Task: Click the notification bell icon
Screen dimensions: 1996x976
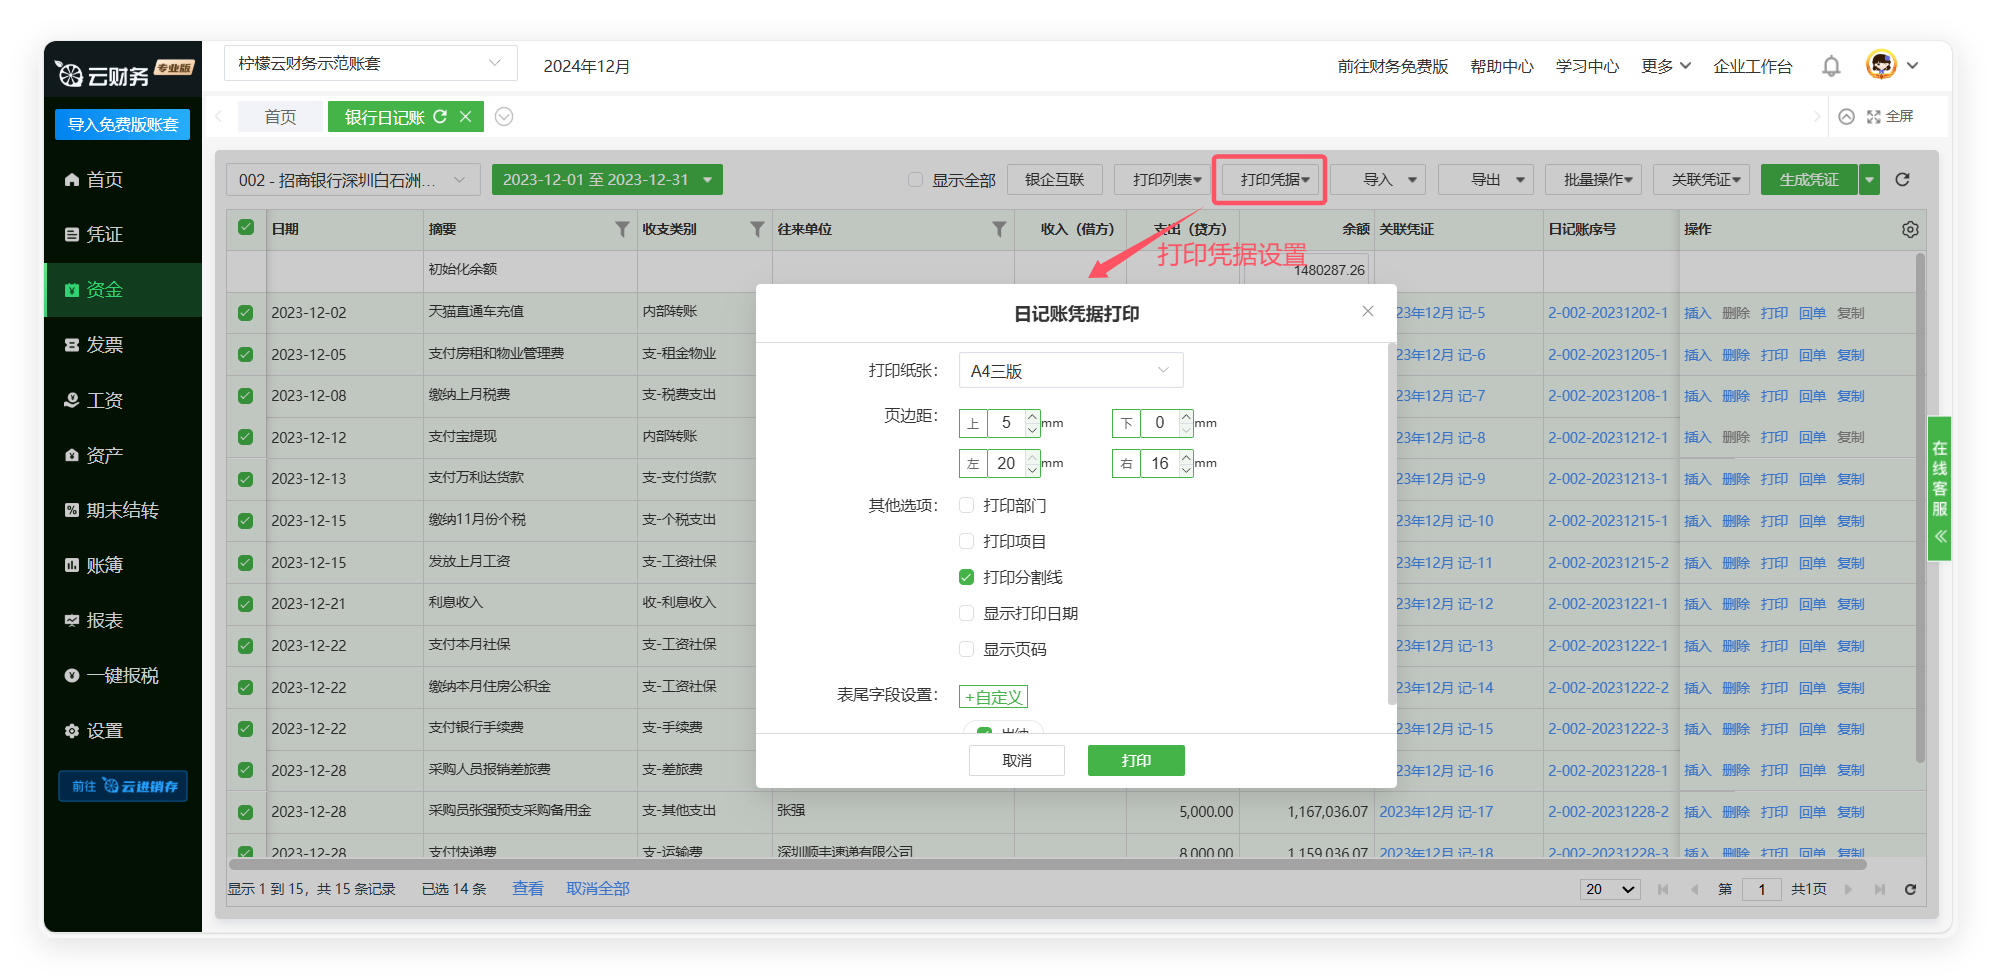Action: point(1830,66)
